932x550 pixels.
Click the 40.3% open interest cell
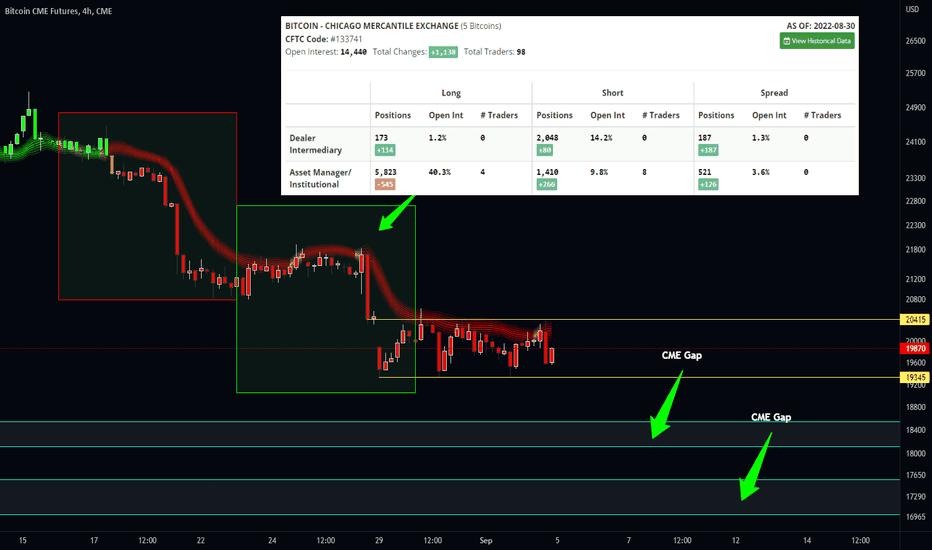tap(439, 172)
